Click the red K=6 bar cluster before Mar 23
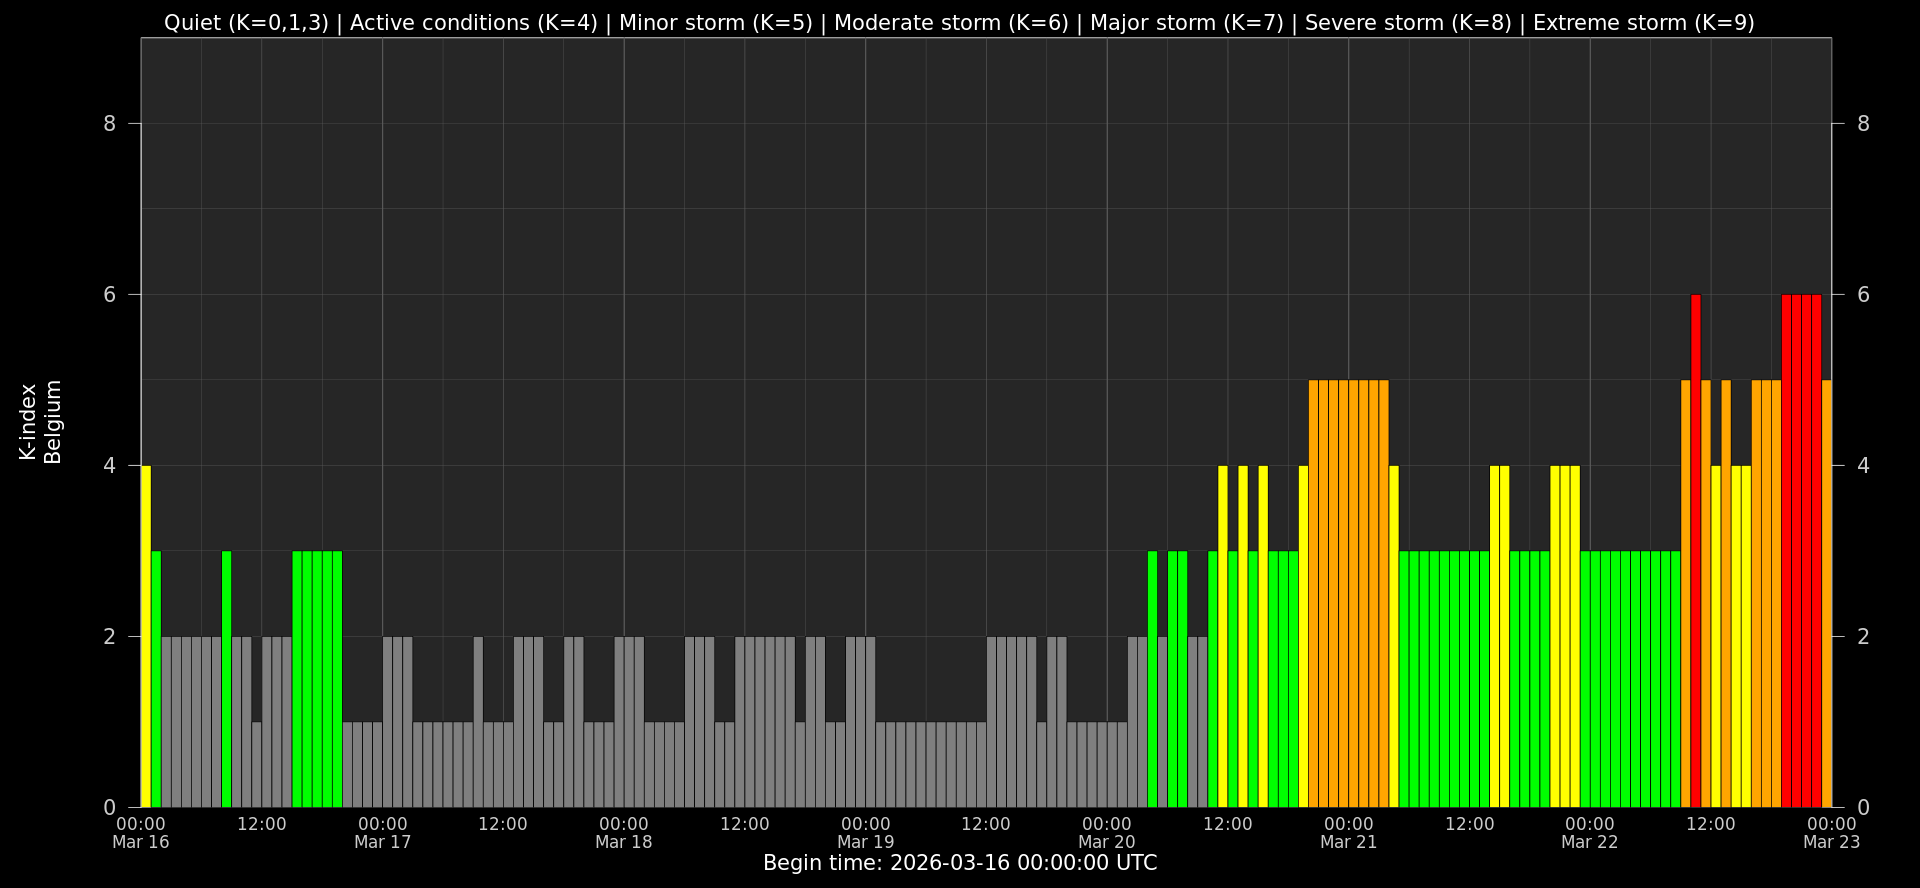Viewport: 1920px width, 888px height. (1801, 550)
